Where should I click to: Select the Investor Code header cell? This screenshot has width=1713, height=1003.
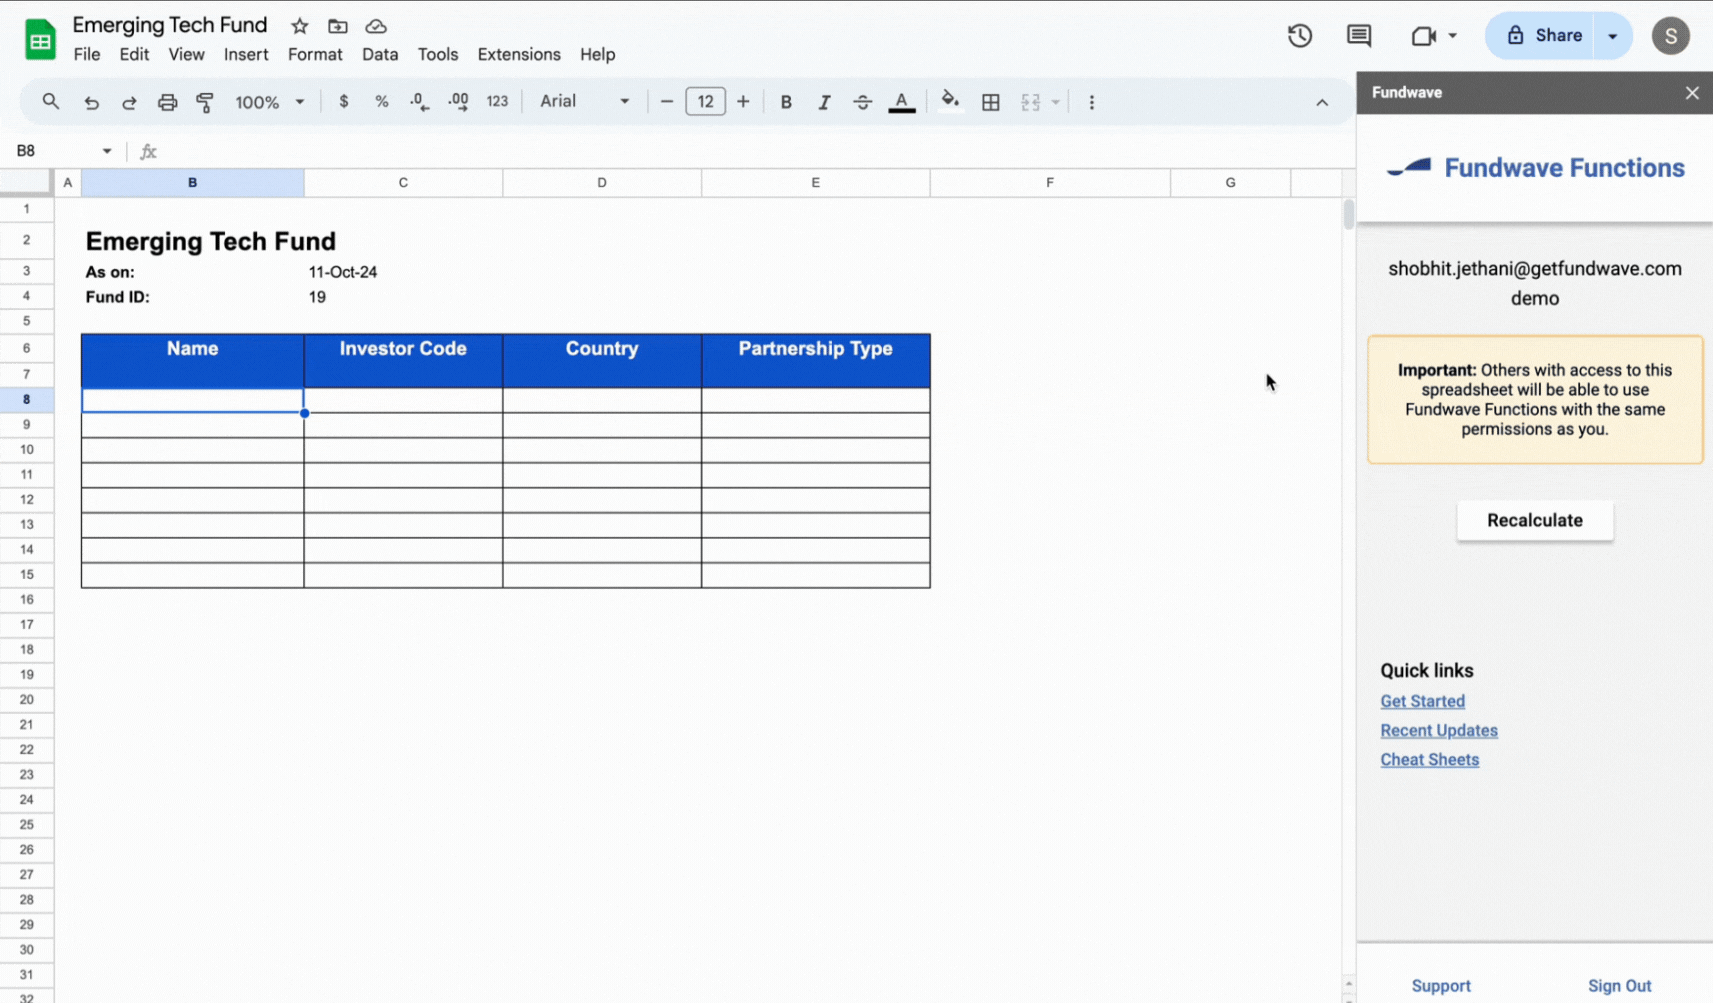click(x=403, y=360)
